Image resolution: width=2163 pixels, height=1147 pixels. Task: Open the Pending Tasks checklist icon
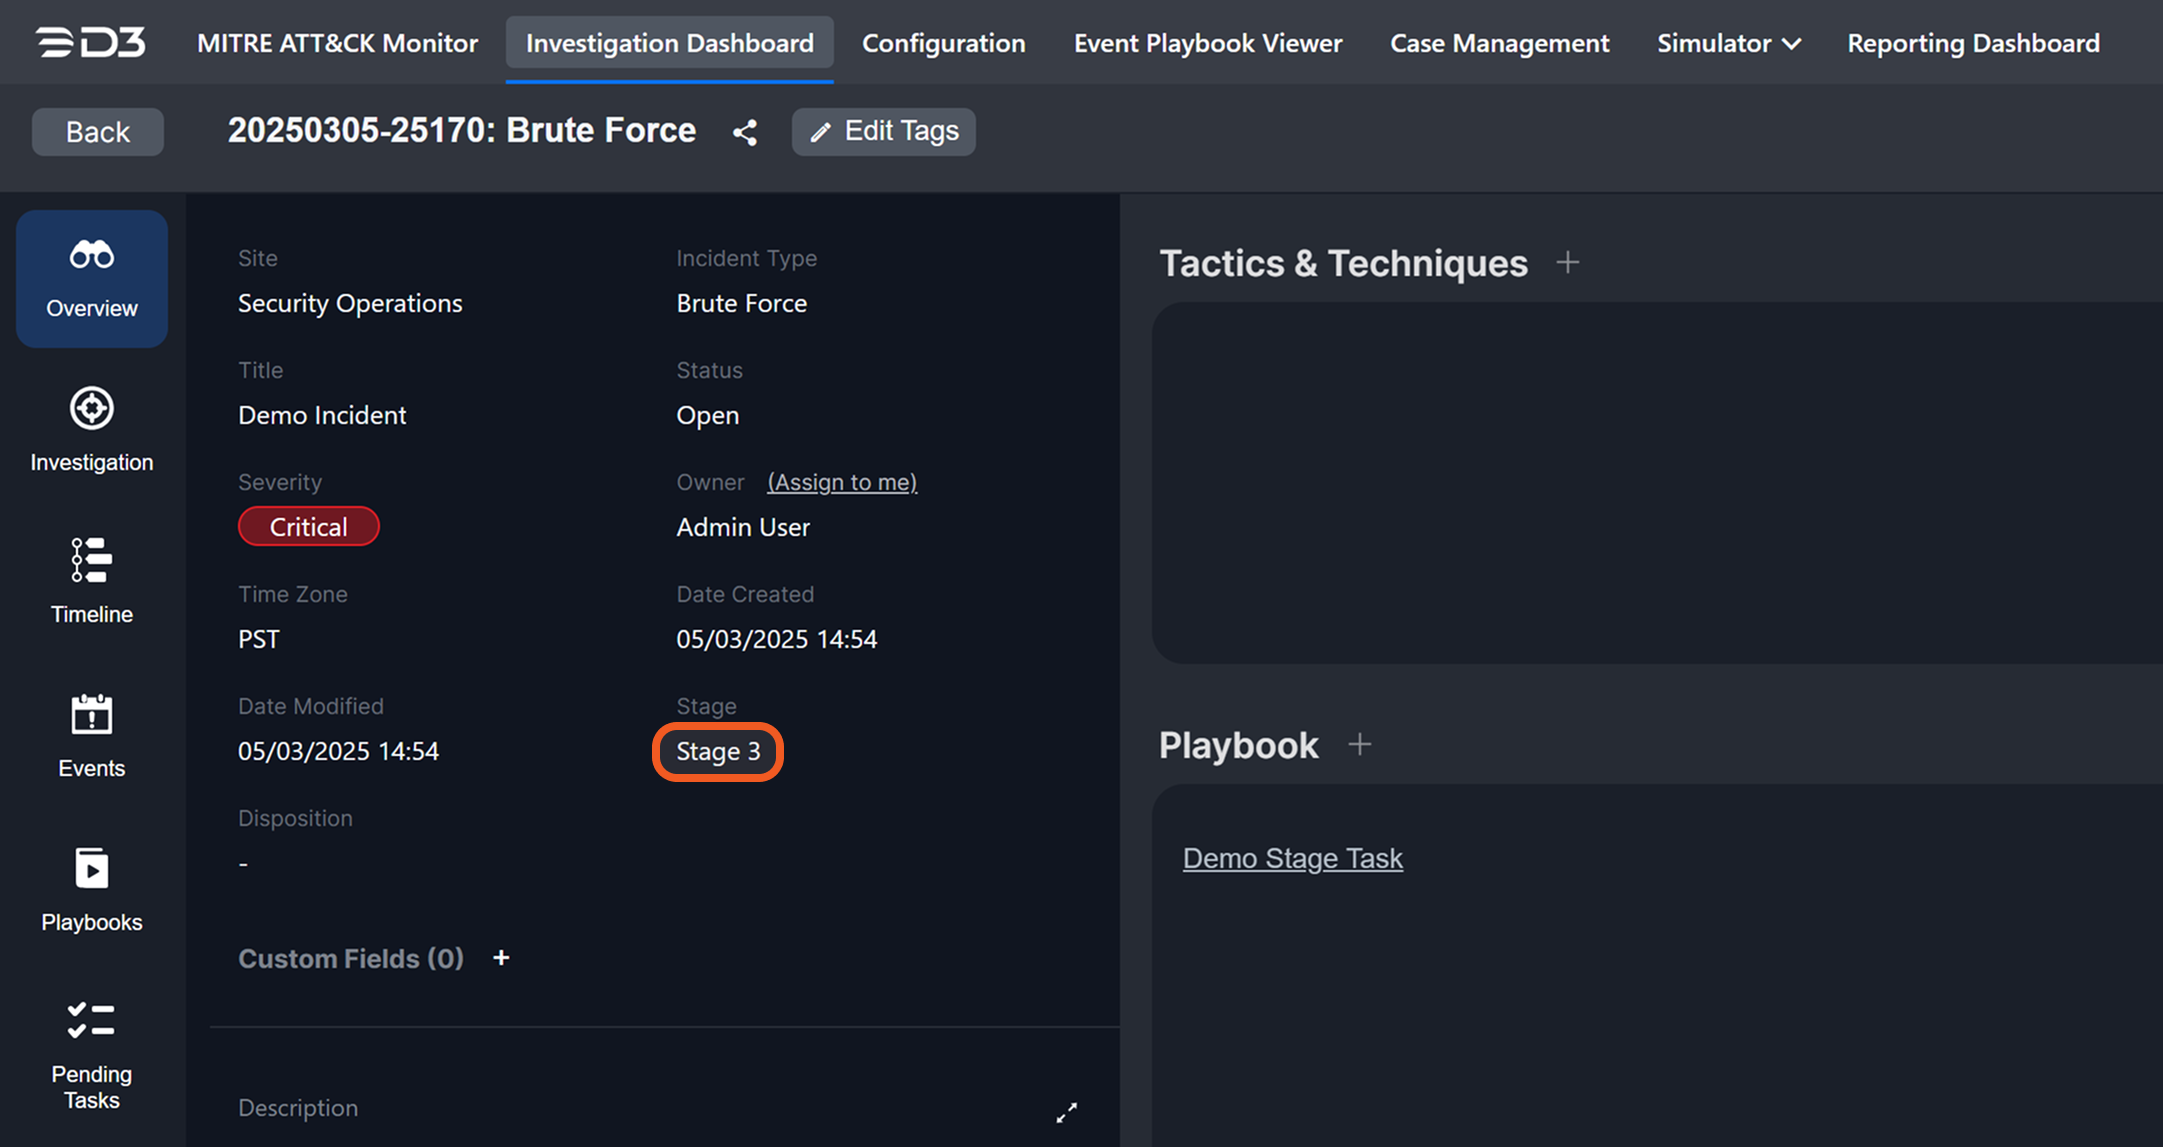(x=91, y=1021)
